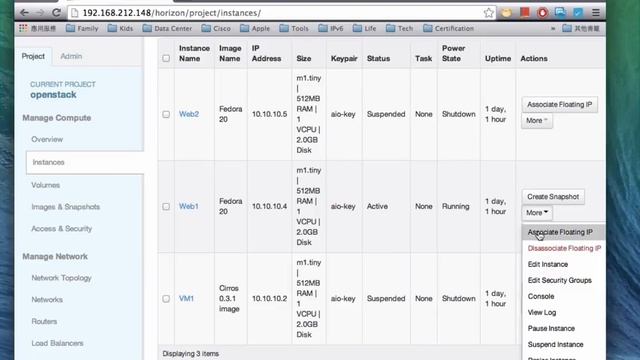Image resolution: width=640 pixels, height=360 pixels.
Task: Open Network Topology in sidebar
Action: (x=61, y=278)
